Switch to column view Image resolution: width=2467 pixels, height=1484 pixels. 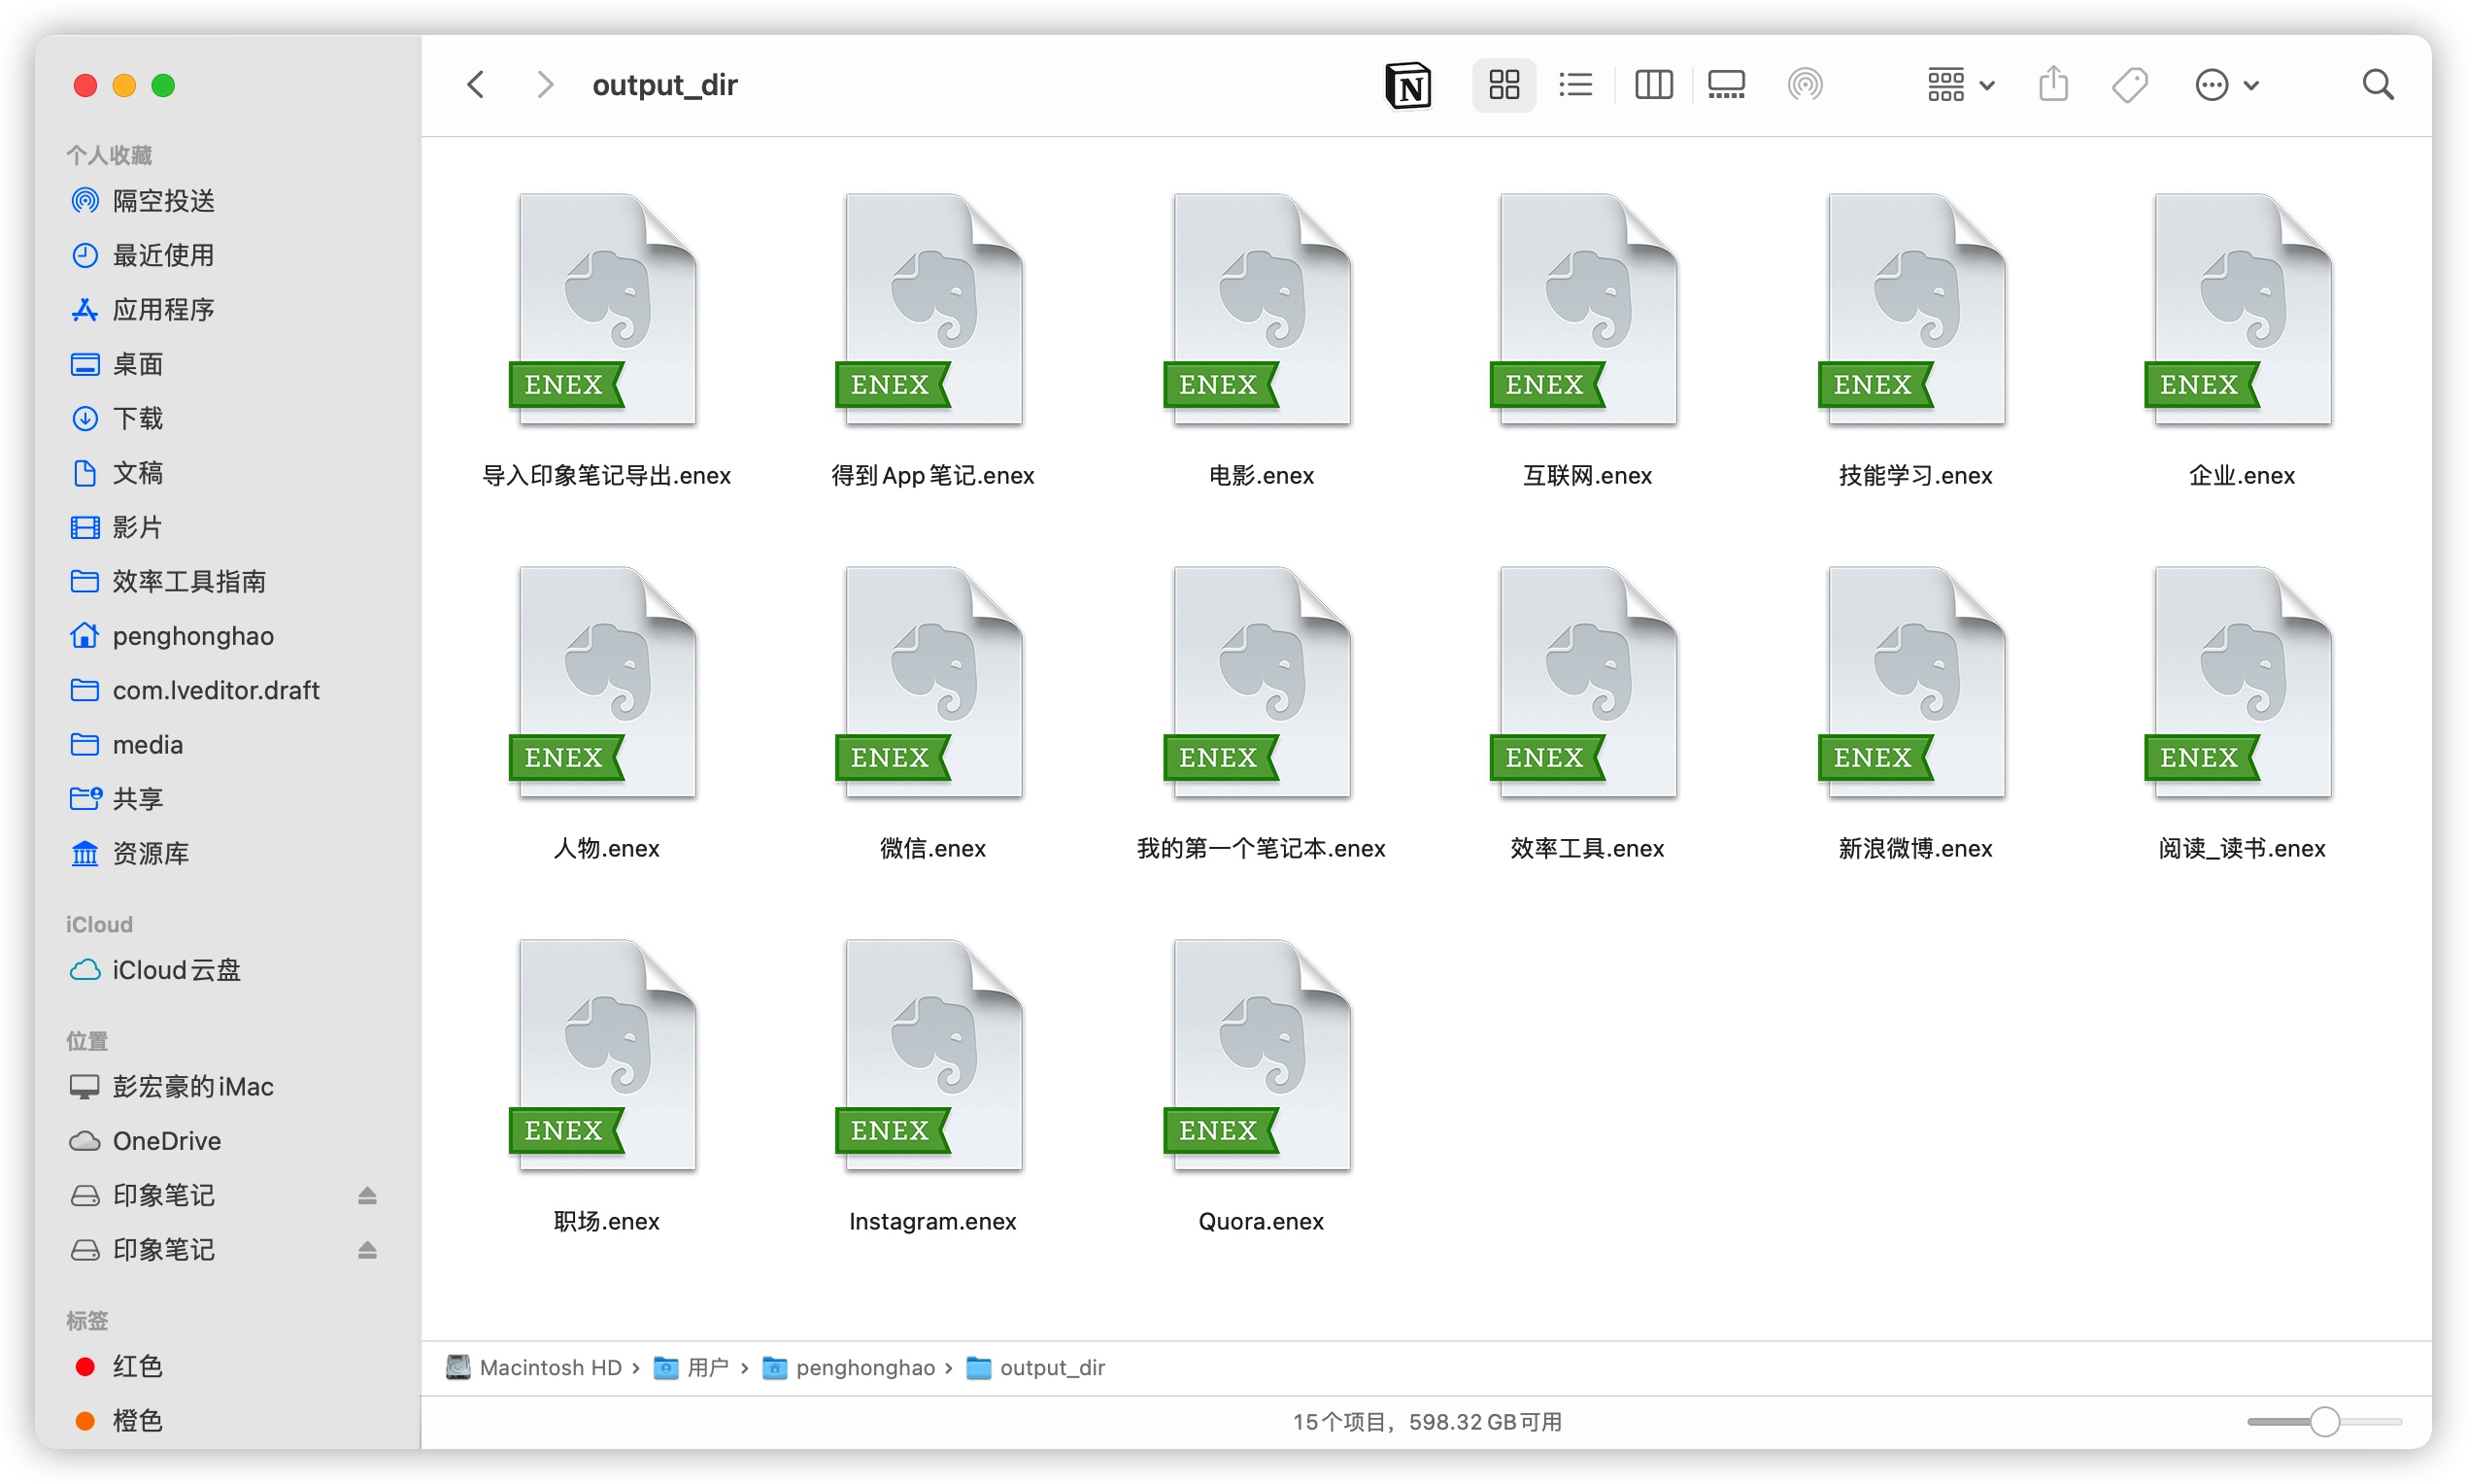[x=1653, y=85]
